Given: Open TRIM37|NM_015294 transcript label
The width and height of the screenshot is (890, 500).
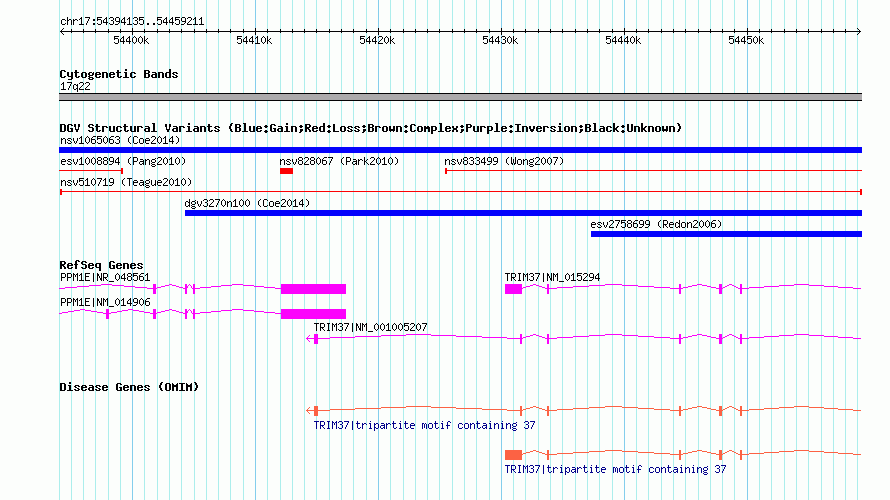Looking at the screenshot, I should click(x=552, y=278).
